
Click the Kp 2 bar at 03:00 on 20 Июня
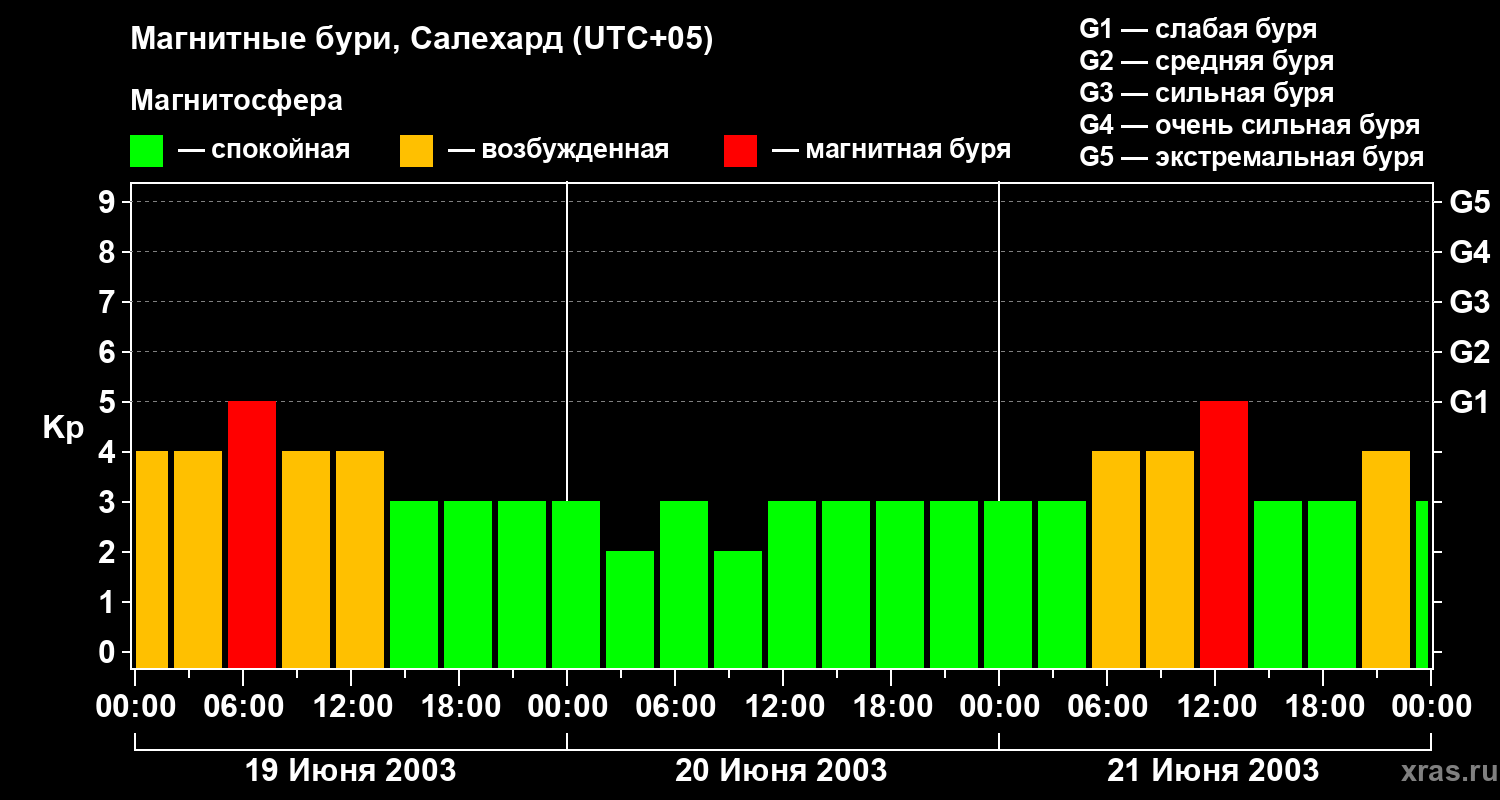tap(630, 609)
